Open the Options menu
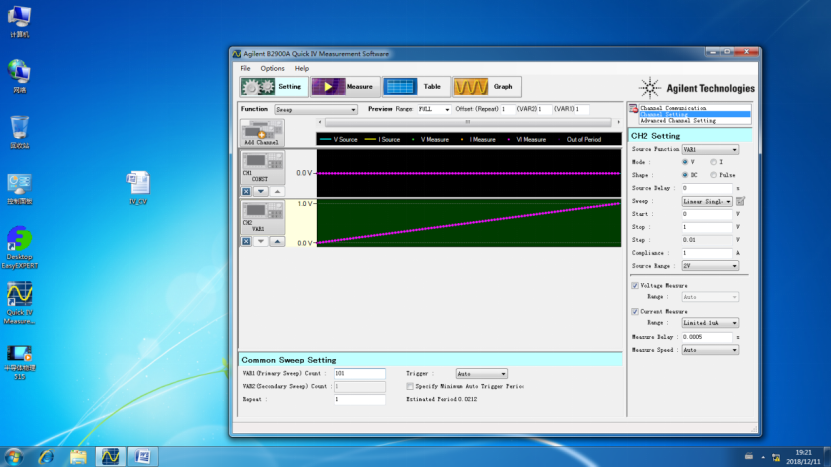Viewport: 831px width, 468px height. (272, 68)
